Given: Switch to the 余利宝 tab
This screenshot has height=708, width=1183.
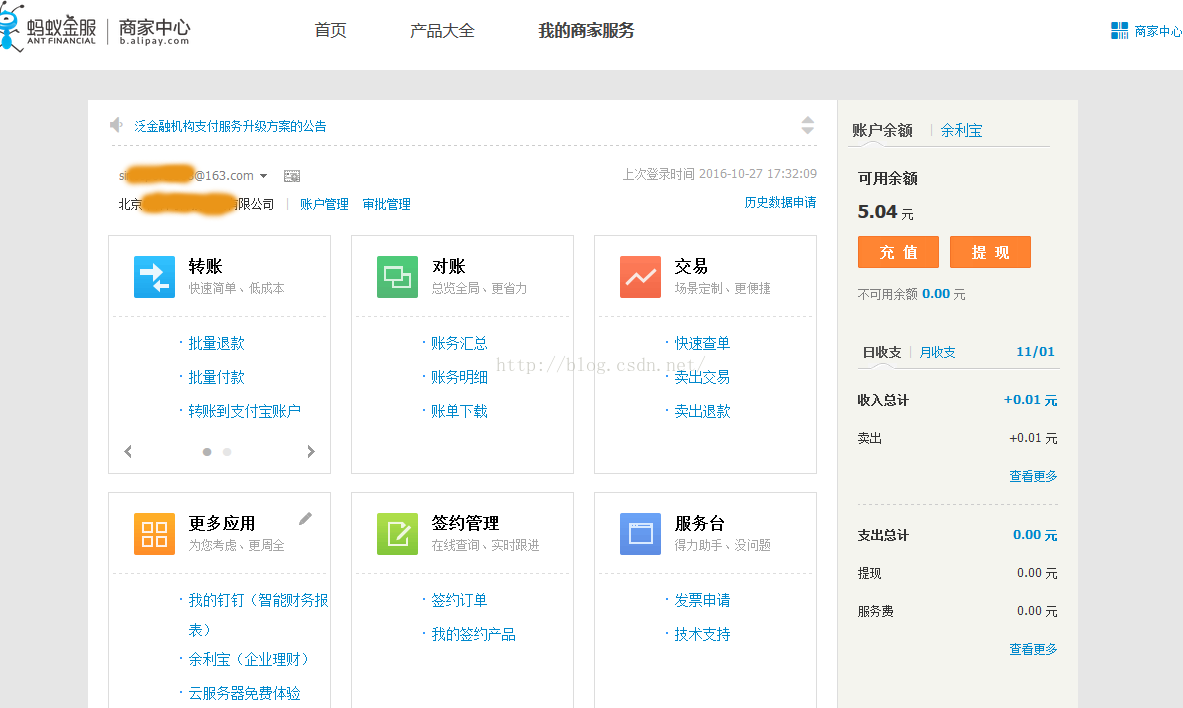Looking at the screenshot, I should click(x=961, y=130).
